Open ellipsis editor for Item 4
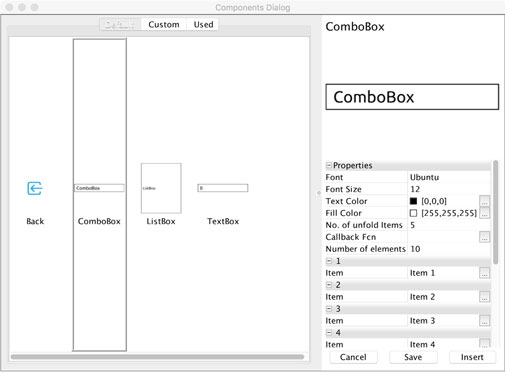Image resolution: width=505 pixels, height=372 pixels. click(485, 344)
